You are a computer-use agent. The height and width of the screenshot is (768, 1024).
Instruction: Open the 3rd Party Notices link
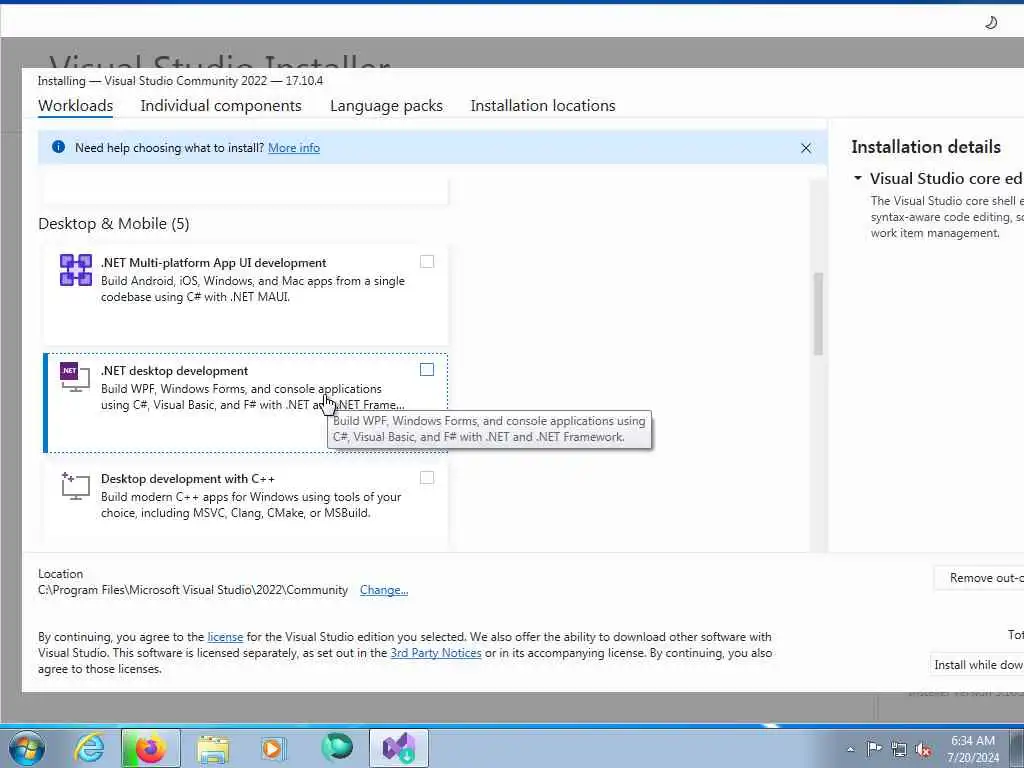click(x=436, y=653)
